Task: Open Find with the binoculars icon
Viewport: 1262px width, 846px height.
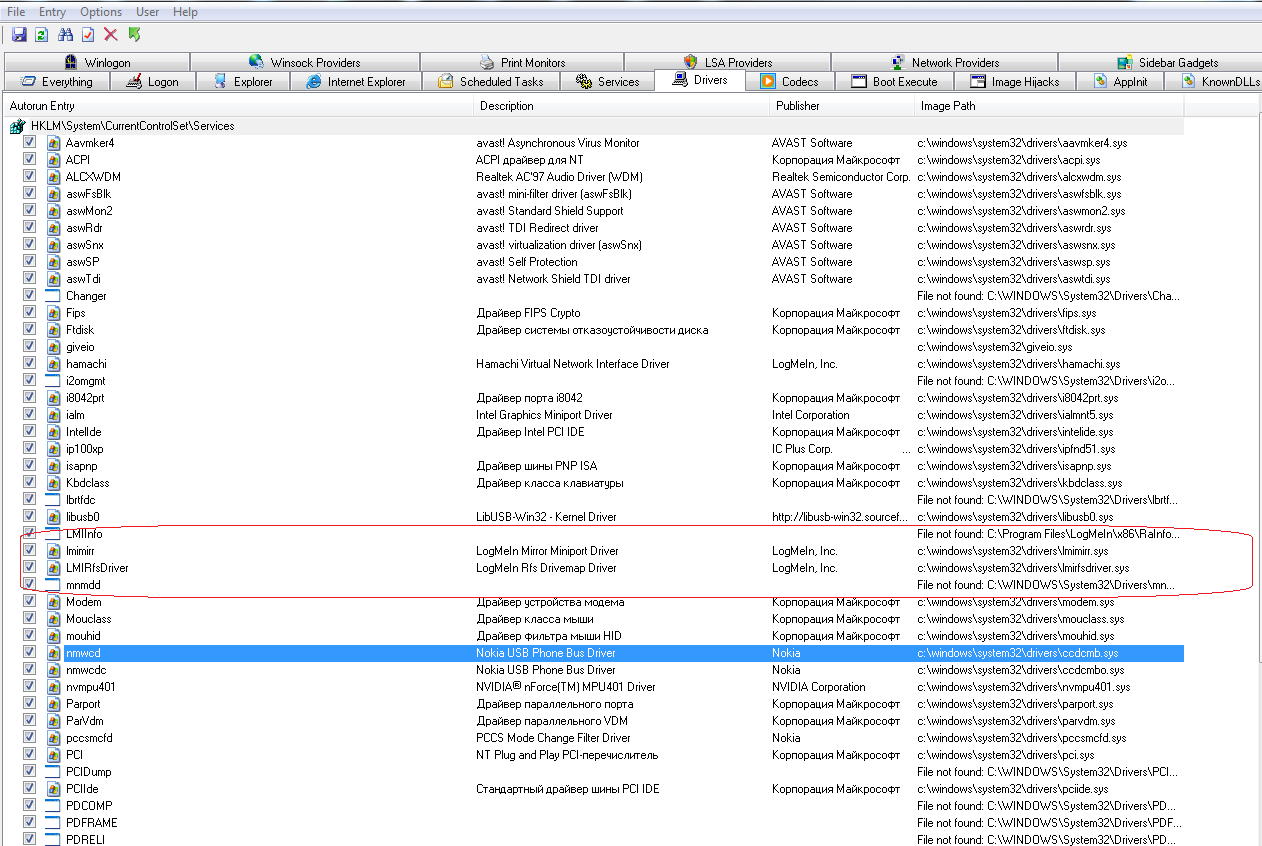Action: pyautogui.click(x=65, y=35)
